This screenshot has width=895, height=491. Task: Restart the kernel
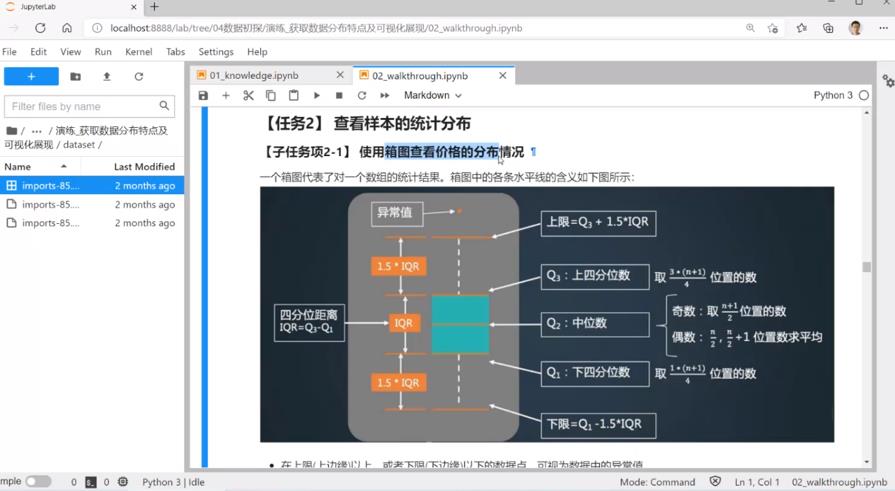(x=362, y=96)
